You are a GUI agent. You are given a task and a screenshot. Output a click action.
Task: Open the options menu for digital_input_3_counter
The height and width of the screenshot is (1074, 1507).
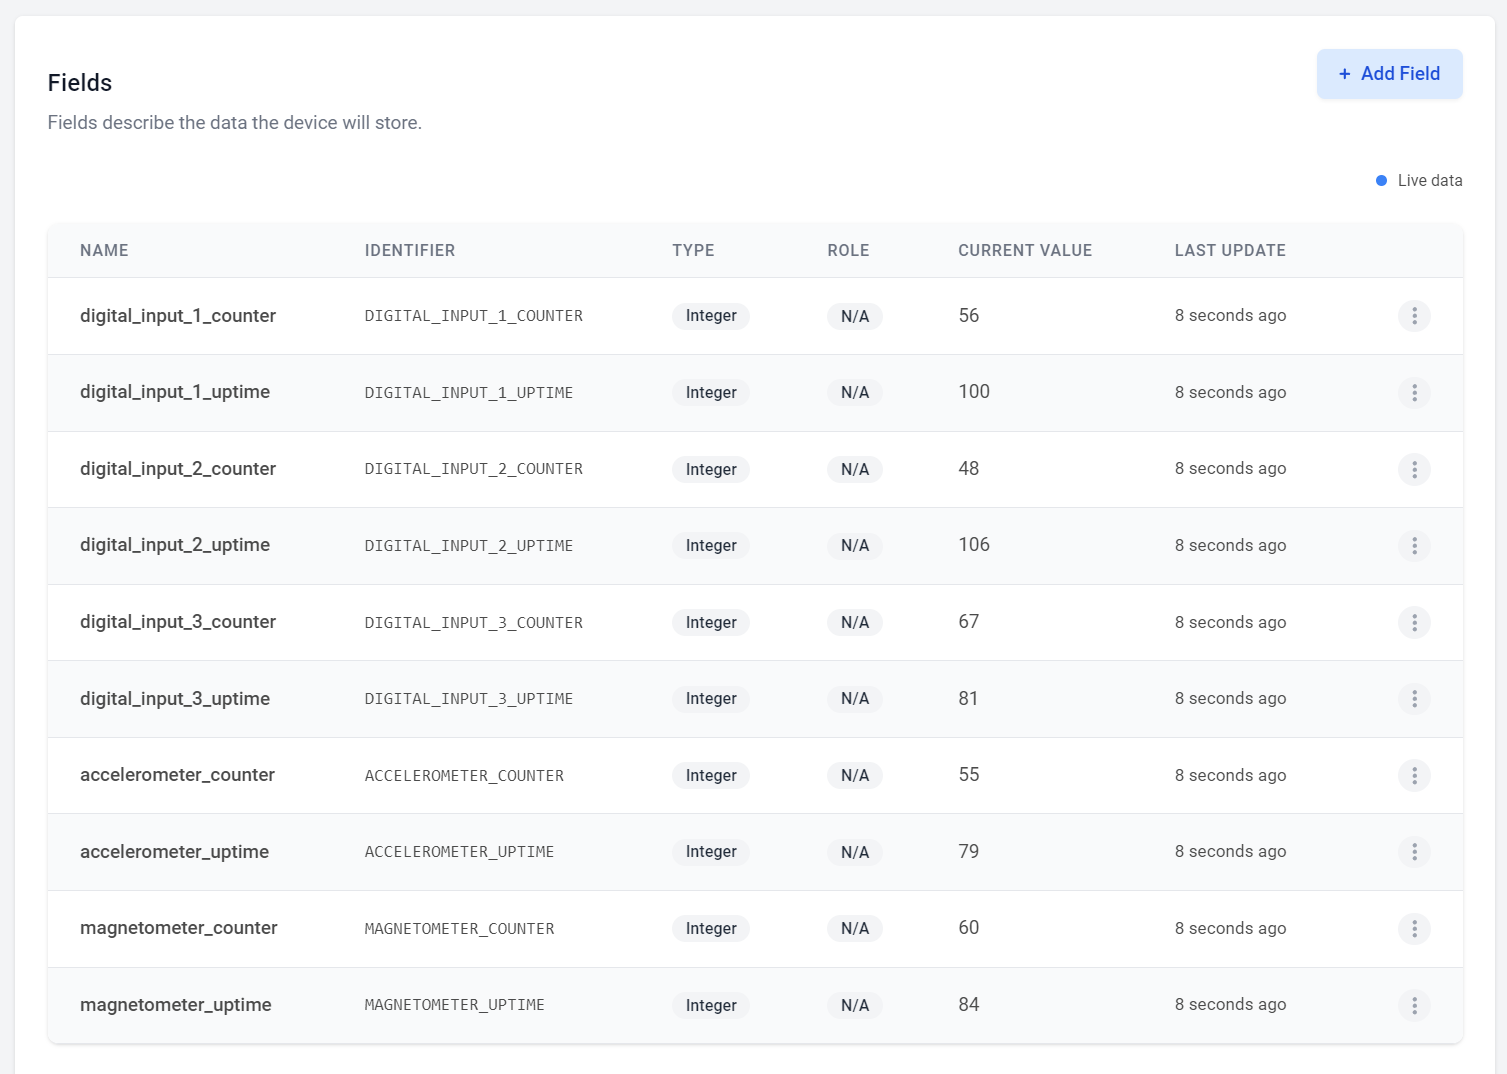point(1414,622)
